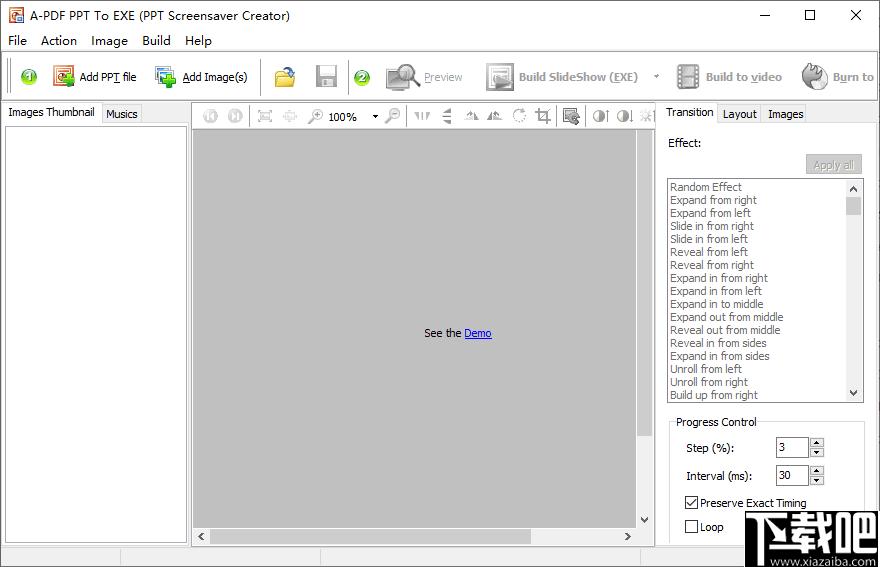Click the Build to video label
The width and height of the screenshot is (880, 567).
click(x=744, y=77)
